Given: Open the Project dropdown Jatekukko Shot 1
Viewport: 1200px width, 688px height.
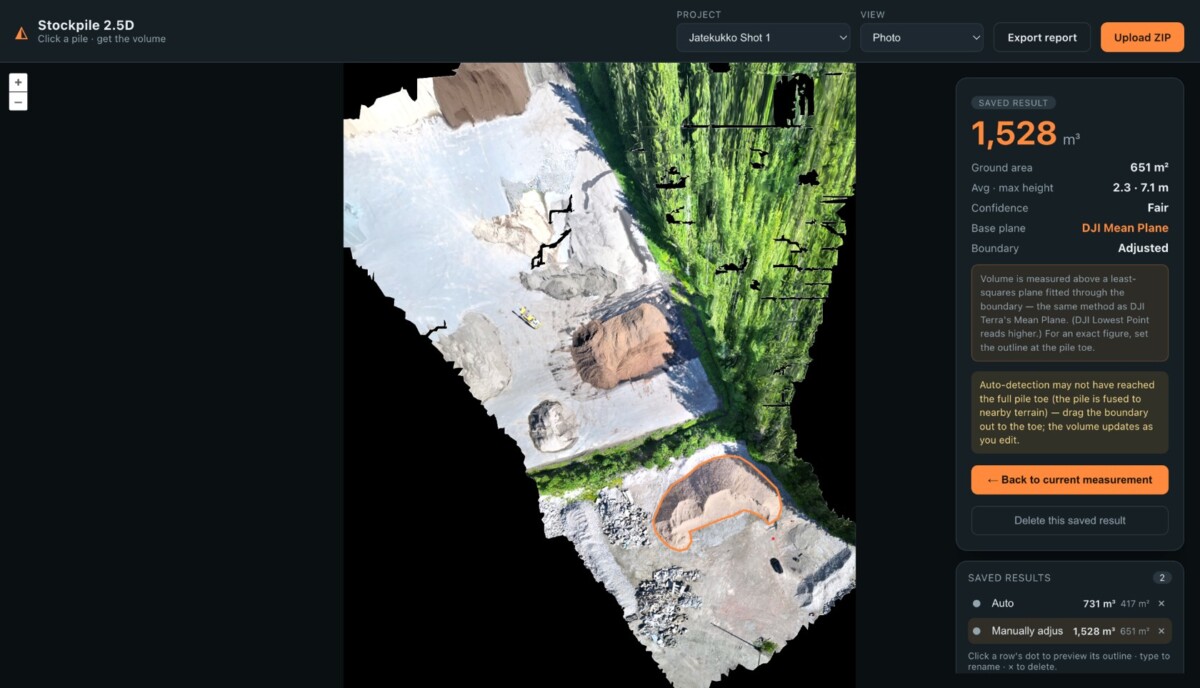Looking at the screenshot, I should click(763, 38).
